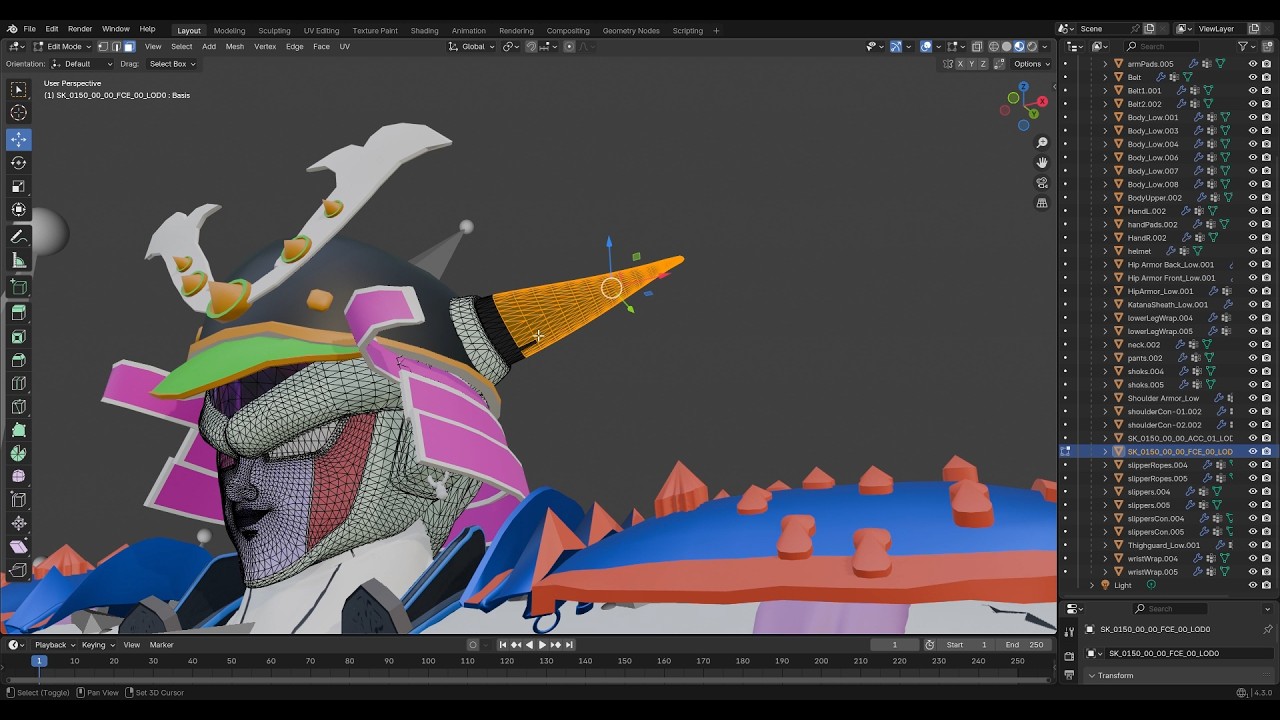This screenshot has height=720, width=1280.
Task: Toggle proportional editing
Action: coord(569,46)
